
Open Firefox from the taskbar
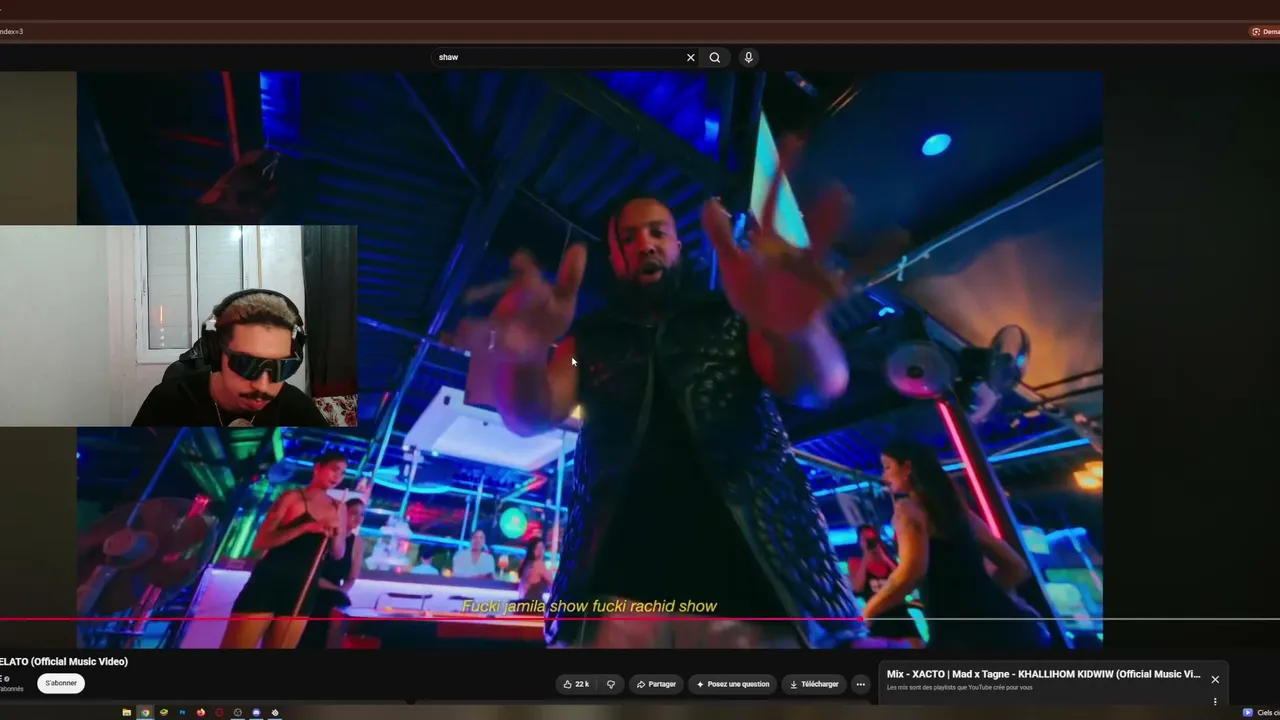pos(201,712)
